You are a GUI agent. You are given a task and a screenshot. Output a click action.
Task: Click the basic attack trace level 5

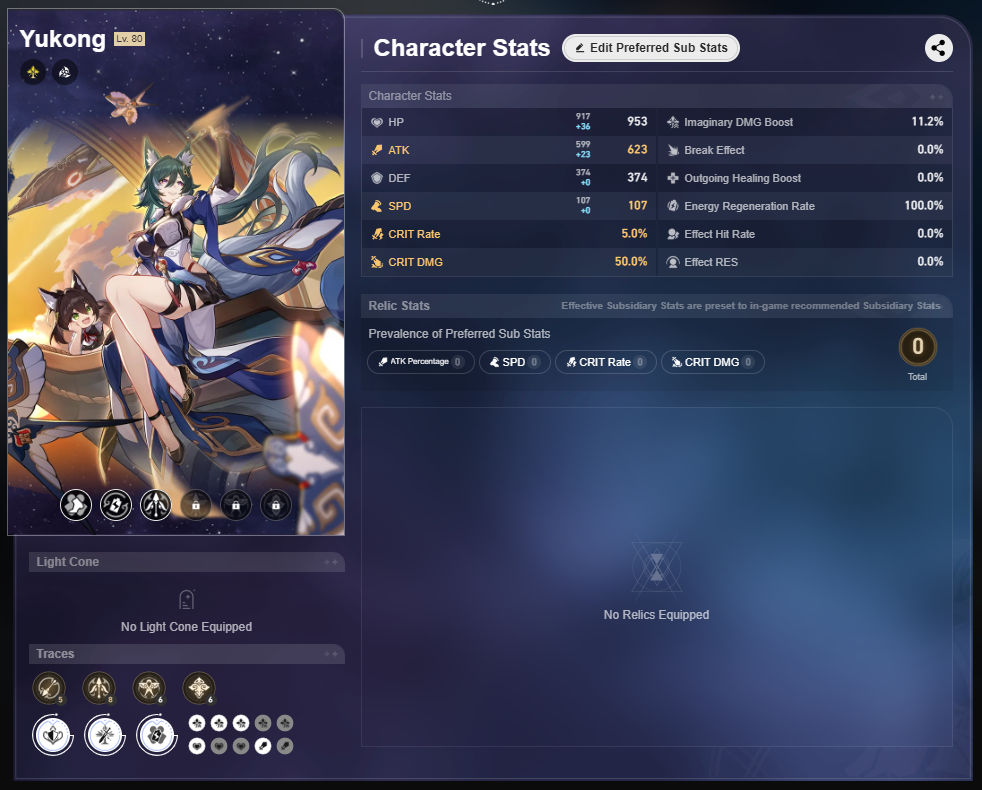[x=49, y=687]
